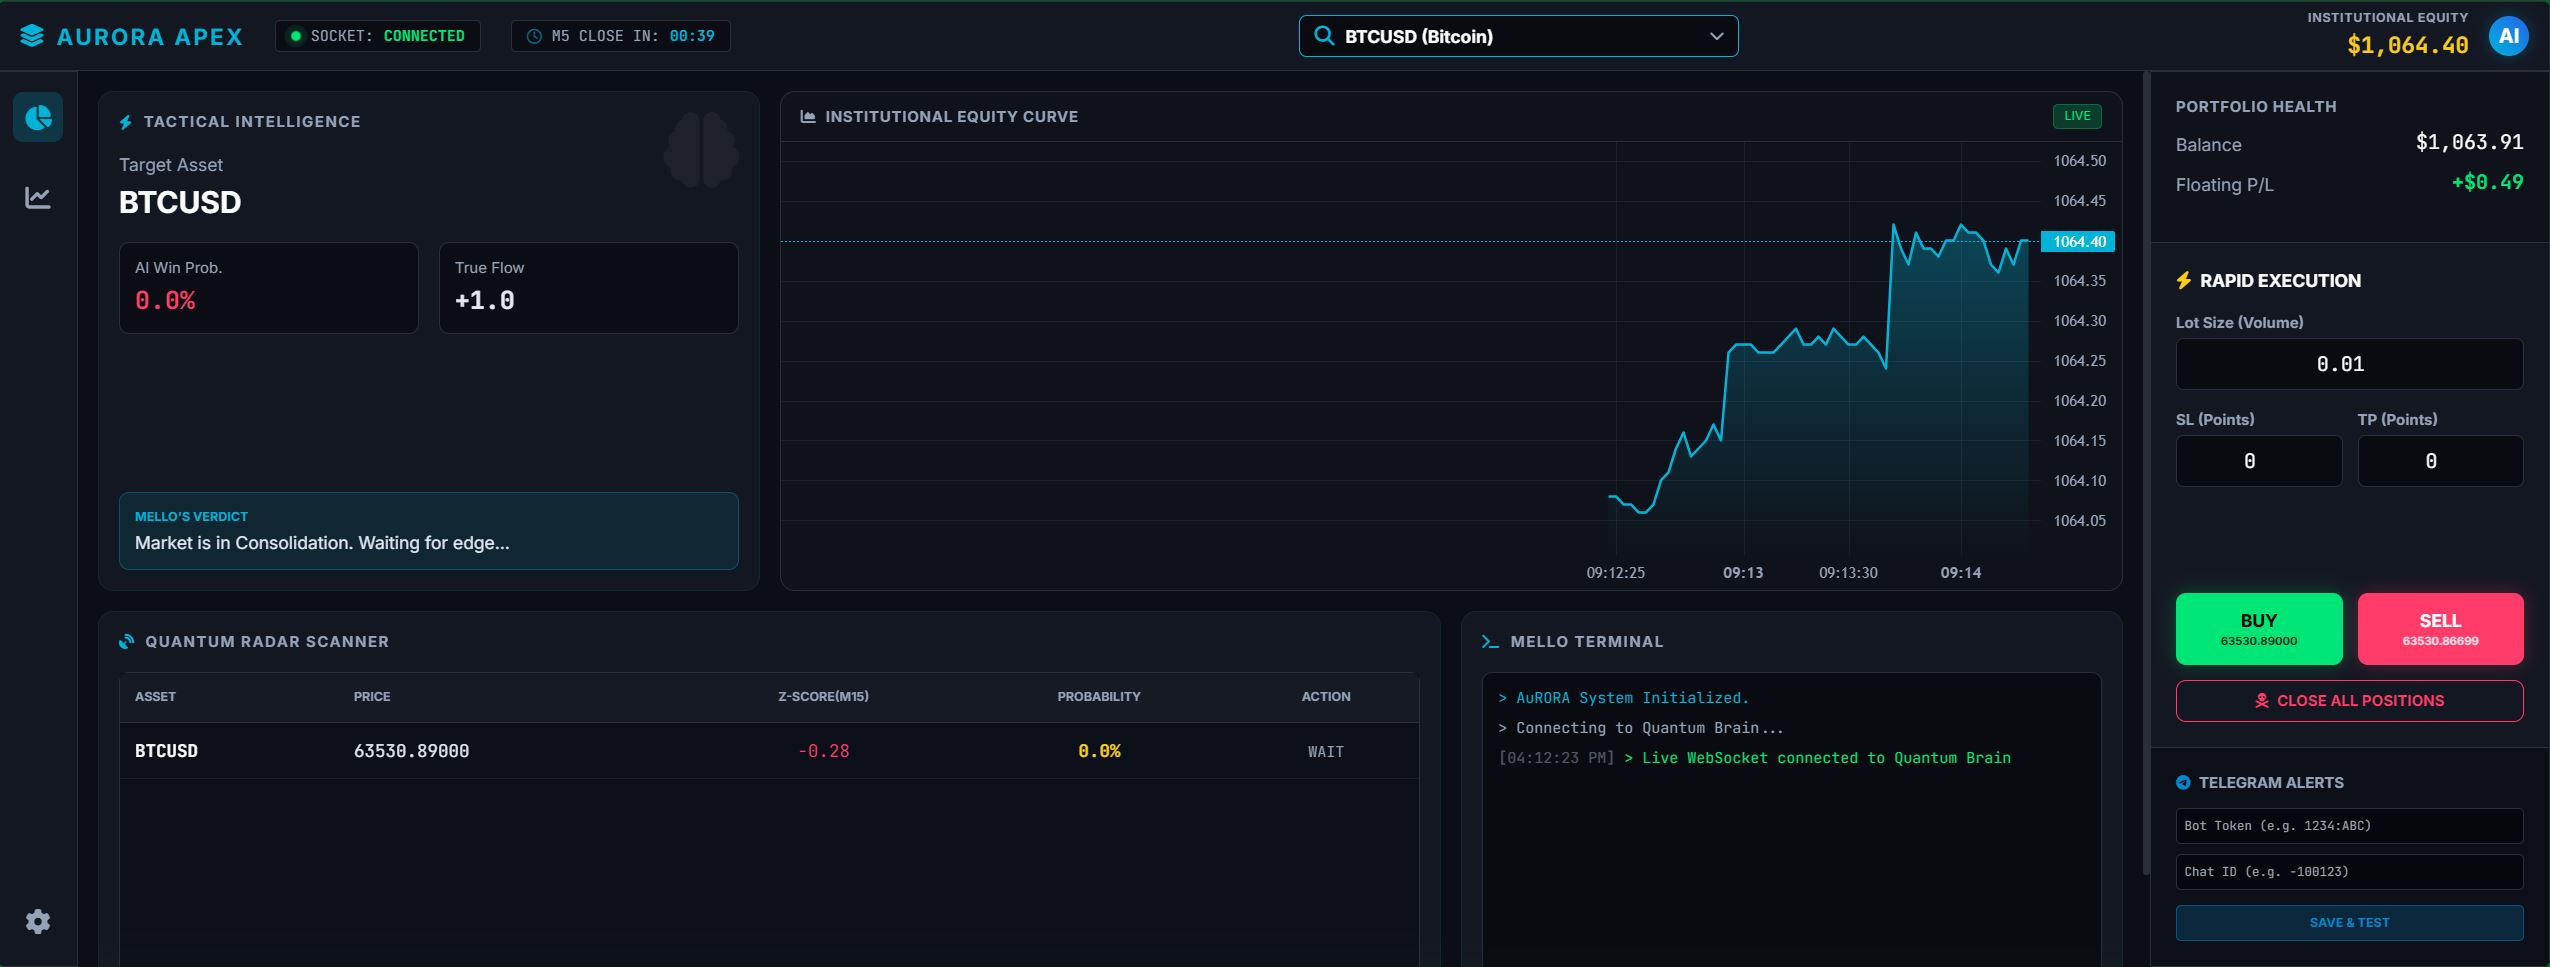This screenshot has width=2550, height=967.
Task: Click the Chat ID input field
Action: tap(2349, 872)
